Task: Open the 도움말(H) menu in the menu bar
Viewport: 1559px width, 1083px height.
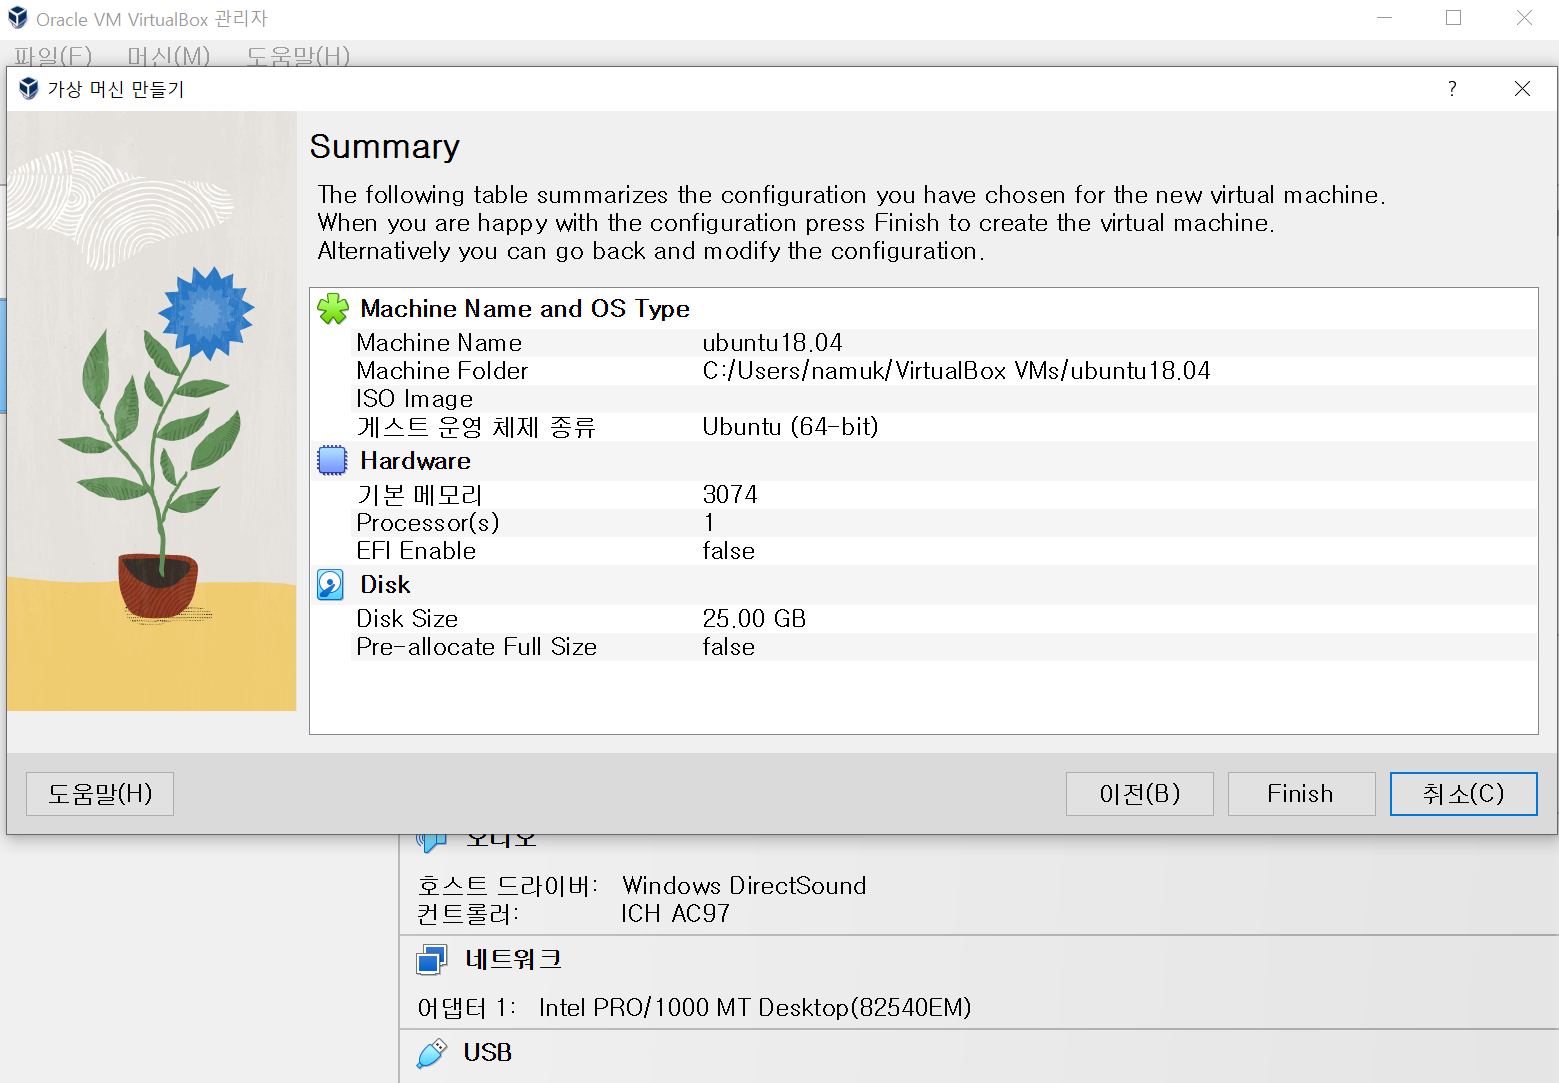Action: coord(298,56)
